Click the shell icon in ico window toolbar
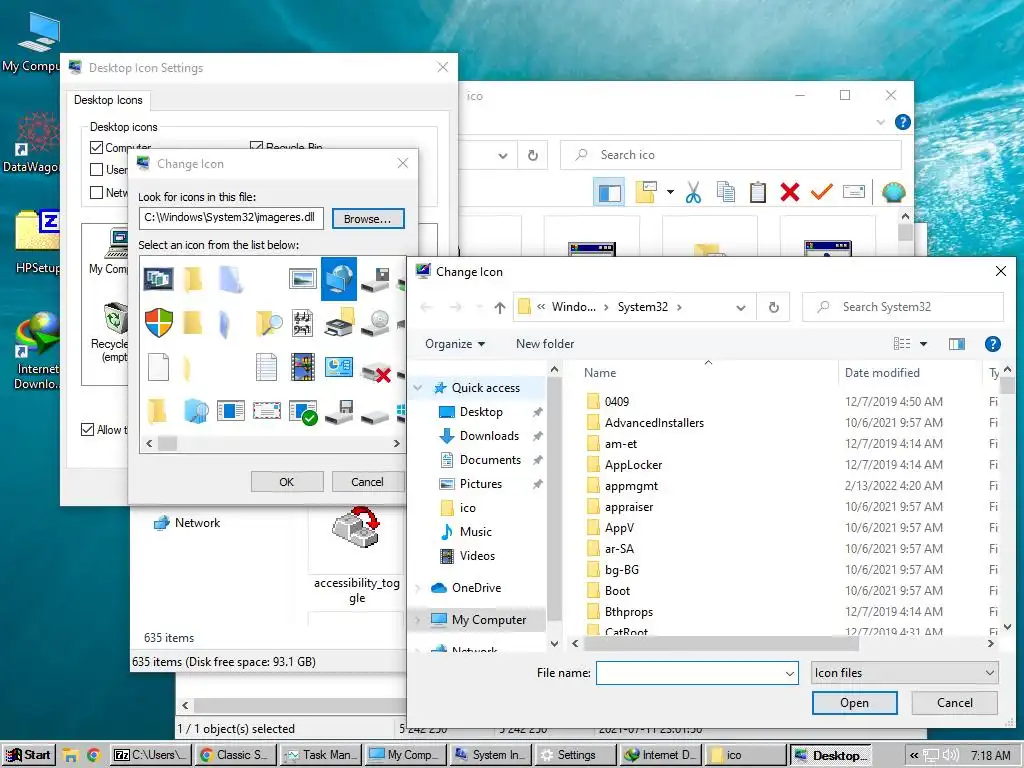 [x=893, y=192]
